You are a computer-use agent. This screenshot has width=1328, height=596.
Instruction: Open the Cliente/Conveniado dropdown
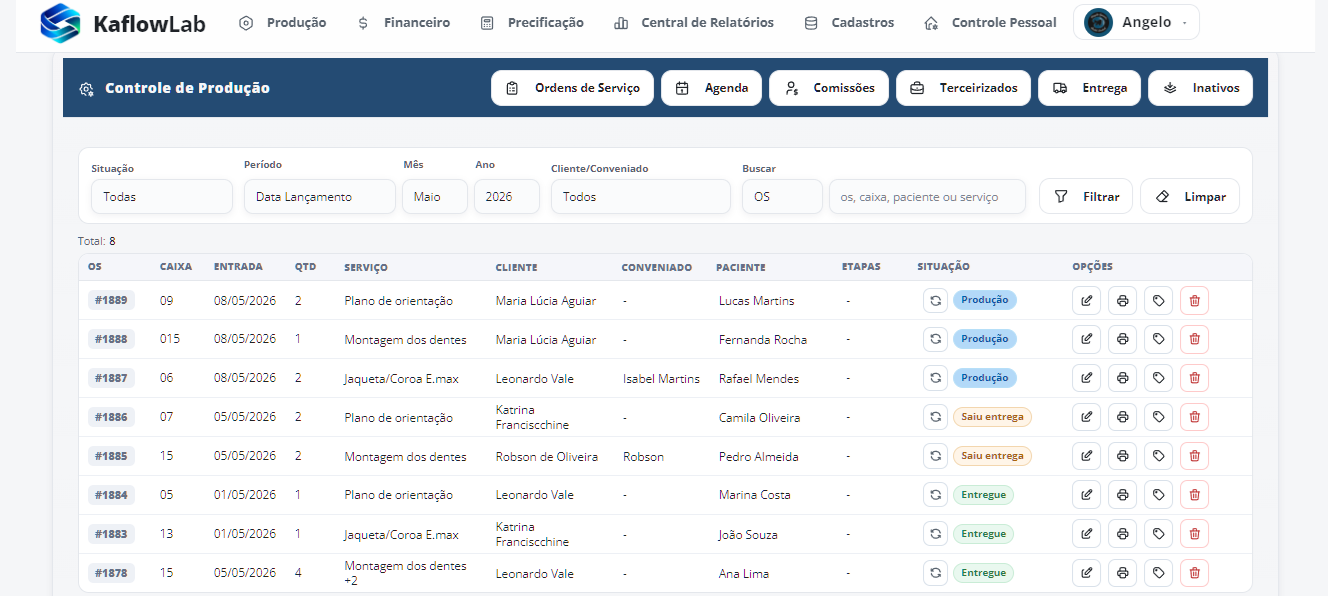tap(641, 197)
